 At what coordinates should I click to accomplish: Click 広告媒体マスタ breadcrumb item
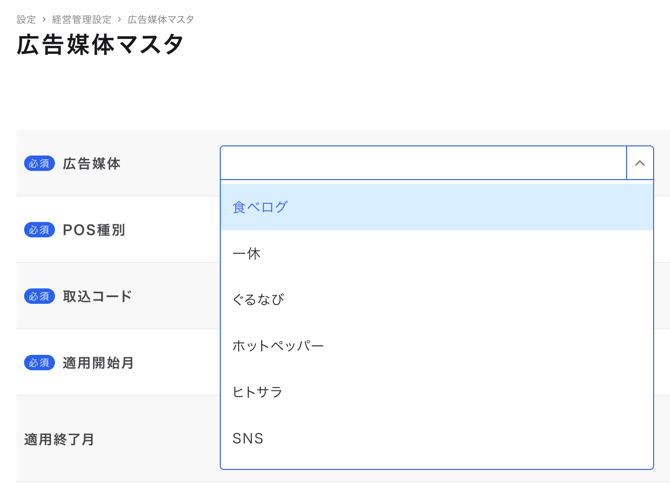click(161, 20)
